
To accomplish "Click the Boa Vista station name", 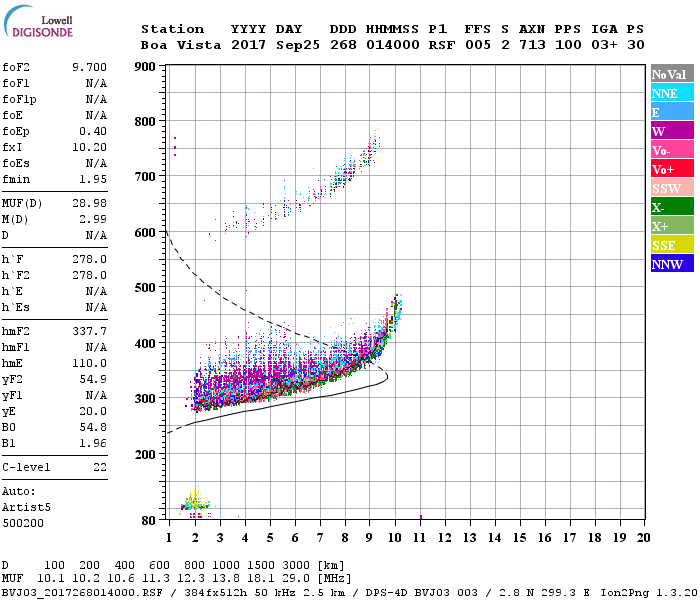I will [x=181, y=45].
